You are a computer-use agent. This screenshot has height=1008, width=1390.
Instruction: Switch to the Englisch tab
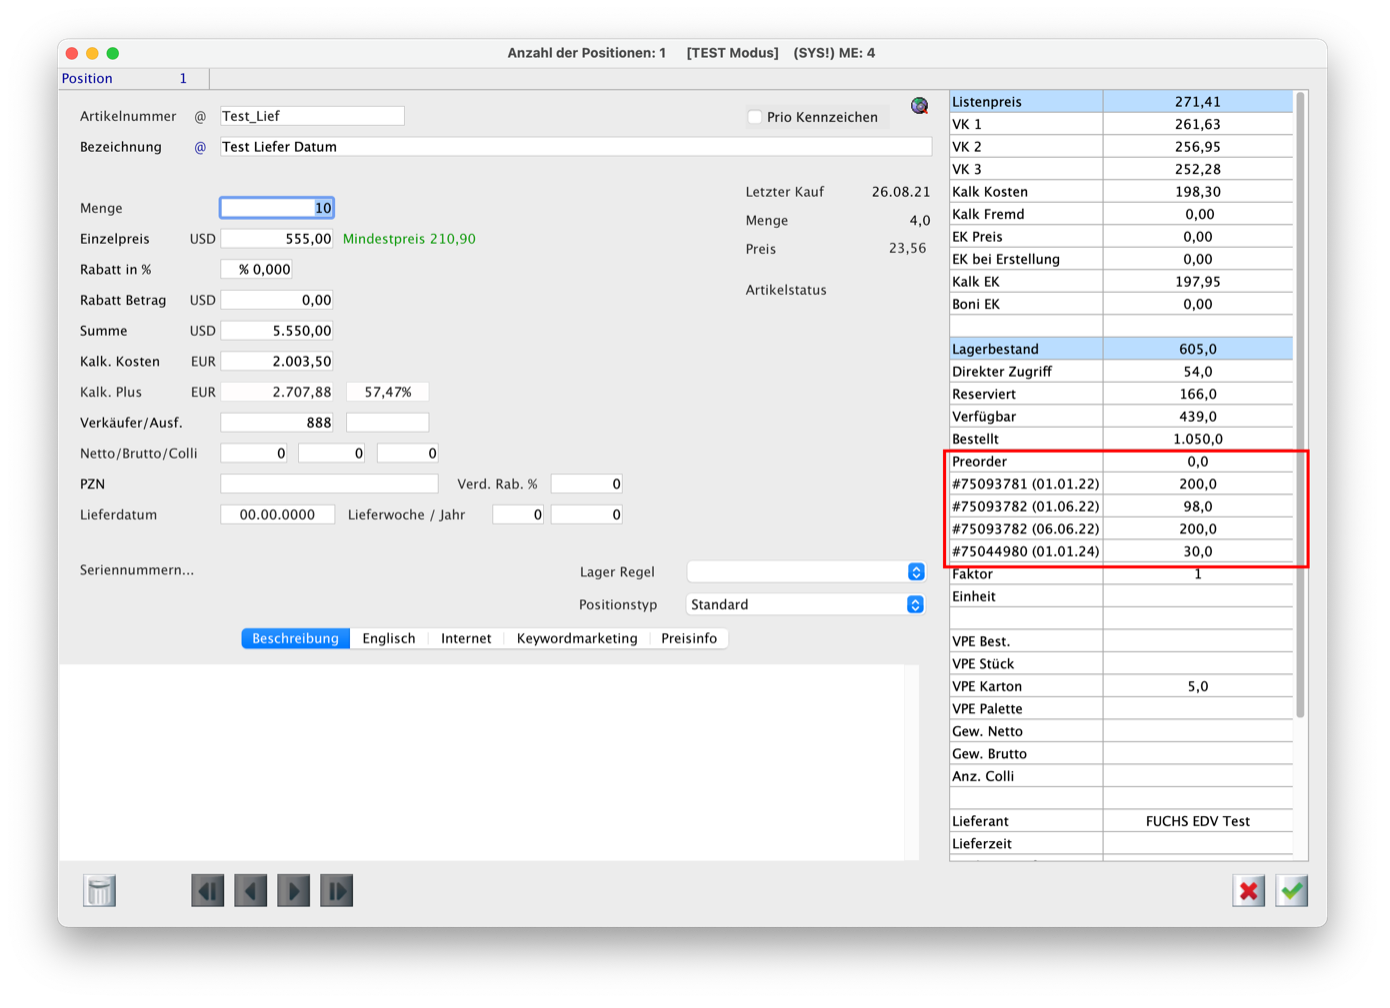pos(388,638)
